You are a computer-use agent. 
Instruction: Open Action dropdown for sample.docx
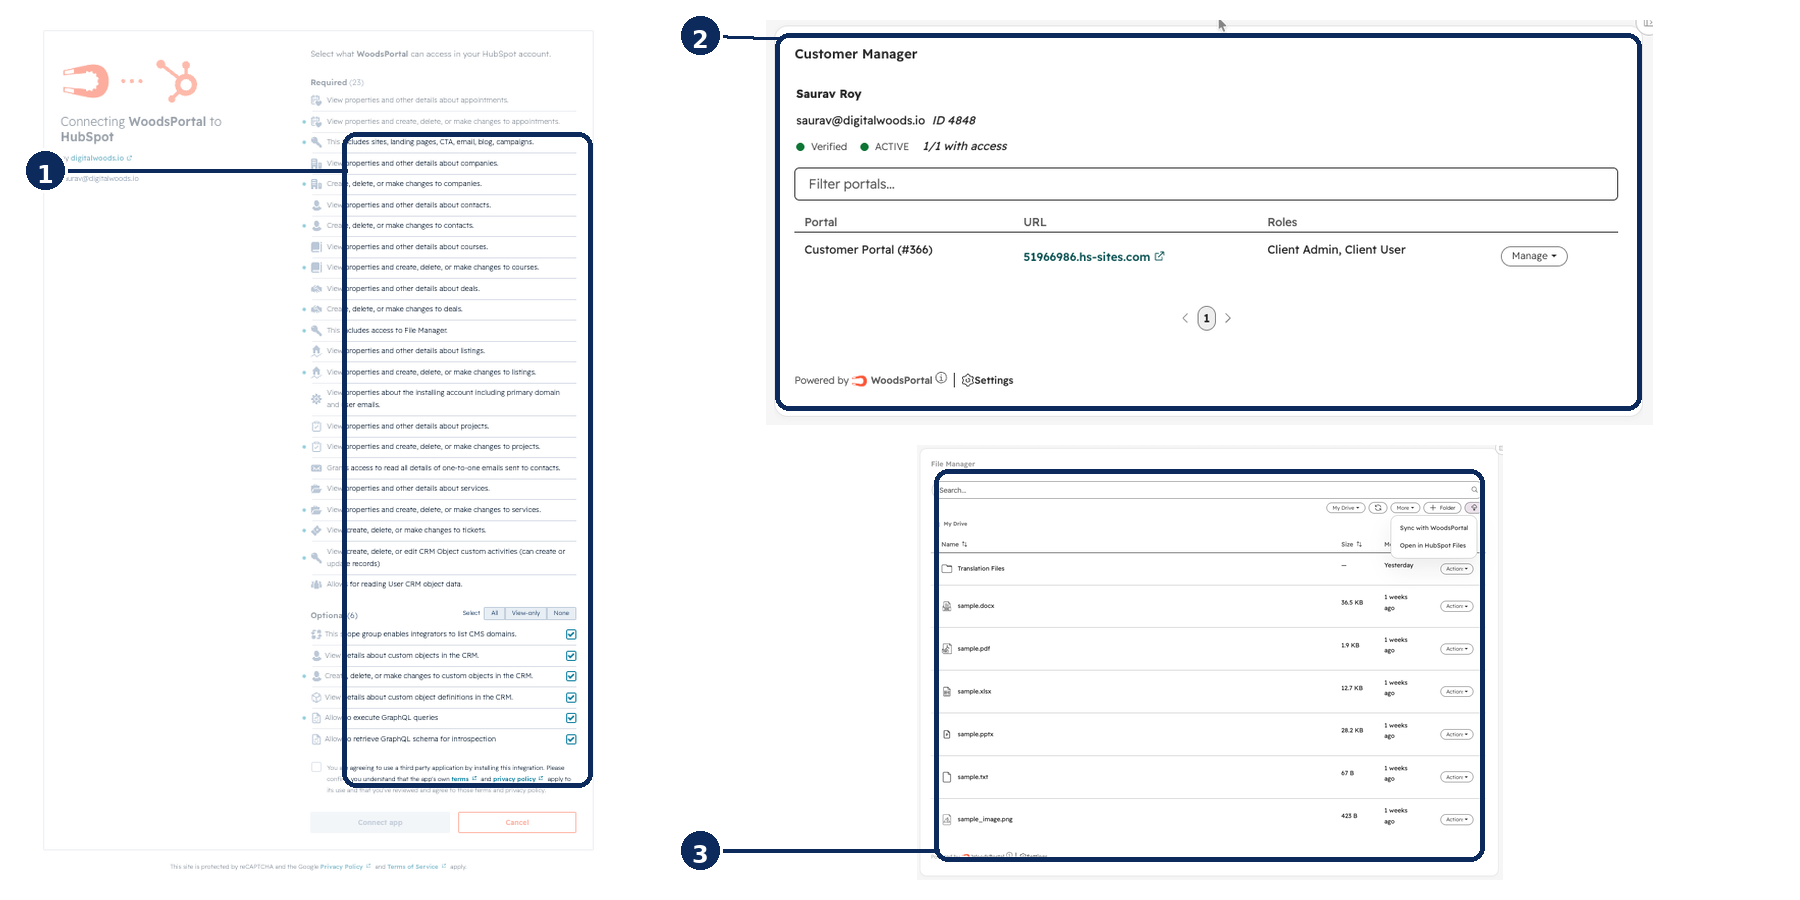tap(1457, 606)
